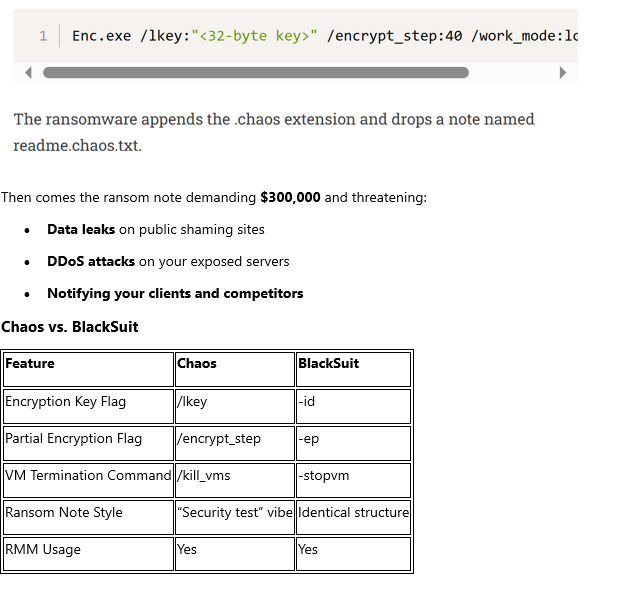Click the bold $300,000 amount
This screenshot has height=592, width=624.
tap(290, 197)
